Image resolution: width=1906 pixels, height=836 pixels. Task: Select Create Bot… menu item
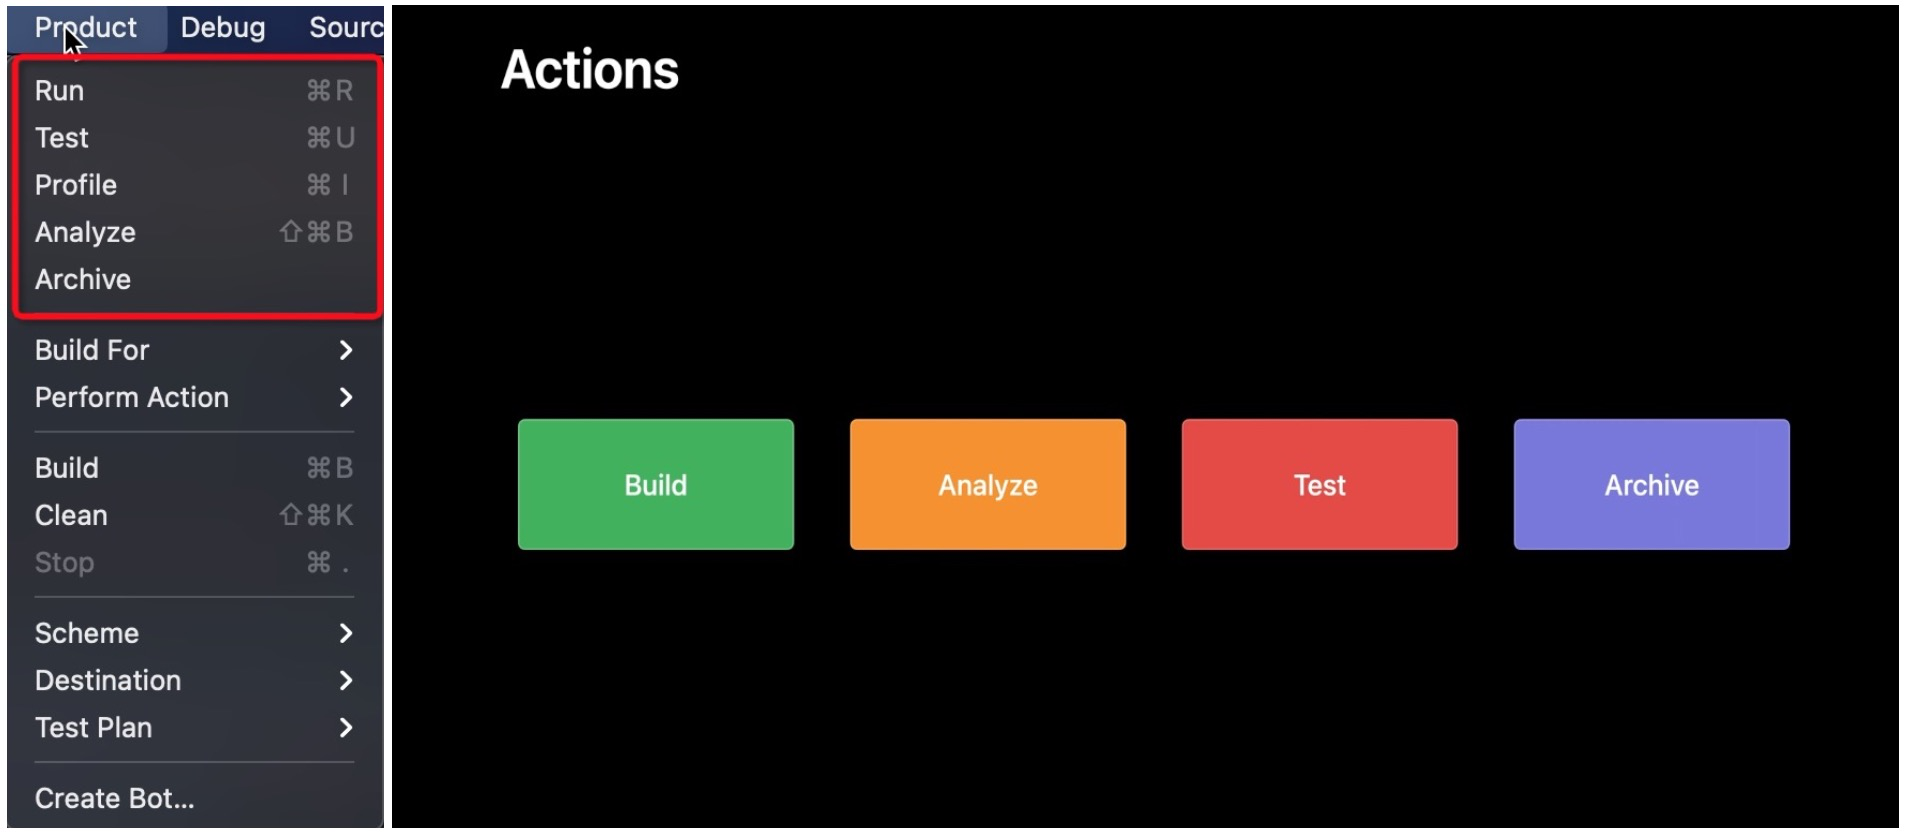pos(195,798)
